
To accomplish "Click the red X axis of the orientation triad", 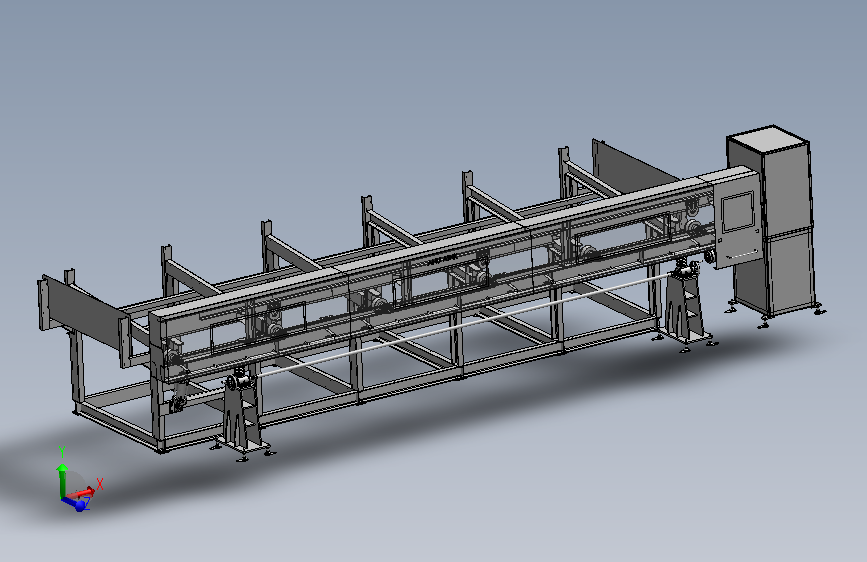I will pos(82,492).
